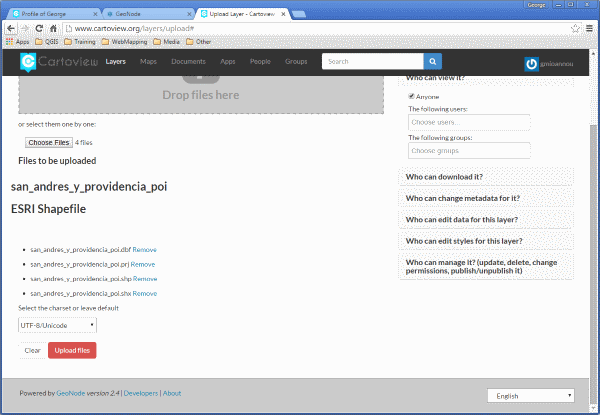600x415 pixels.
Task: Open the WebMapping bookmark folder
Action: 124,42
